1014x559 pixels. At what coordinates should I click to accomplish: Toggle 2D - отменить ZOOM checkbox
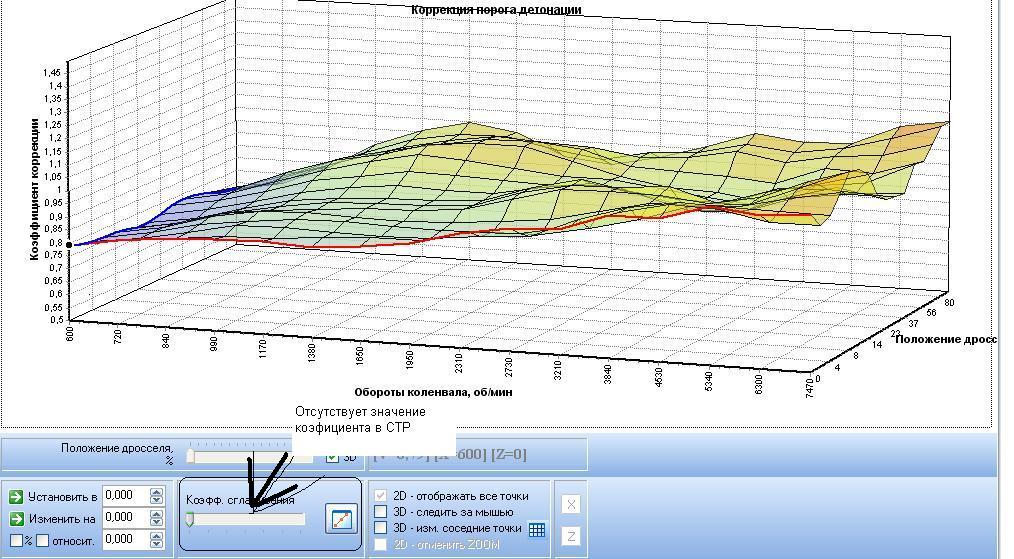tap(381, 545)
